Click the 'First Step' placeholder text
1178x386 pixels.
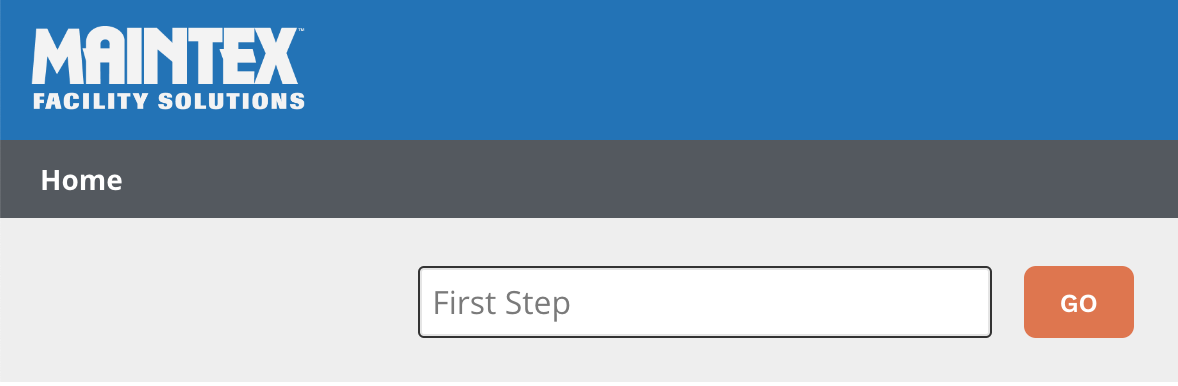pos(502,303)
